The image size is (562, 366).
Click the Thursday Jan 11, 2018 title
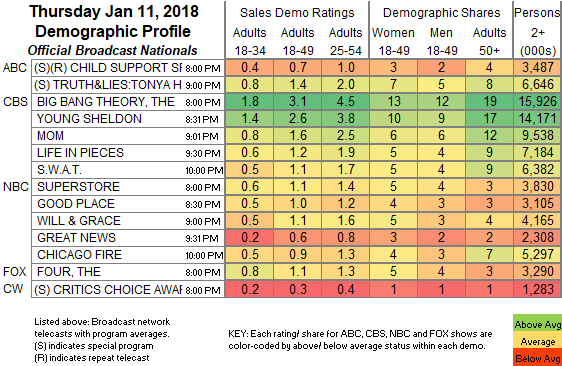click(x=114, y=11)
